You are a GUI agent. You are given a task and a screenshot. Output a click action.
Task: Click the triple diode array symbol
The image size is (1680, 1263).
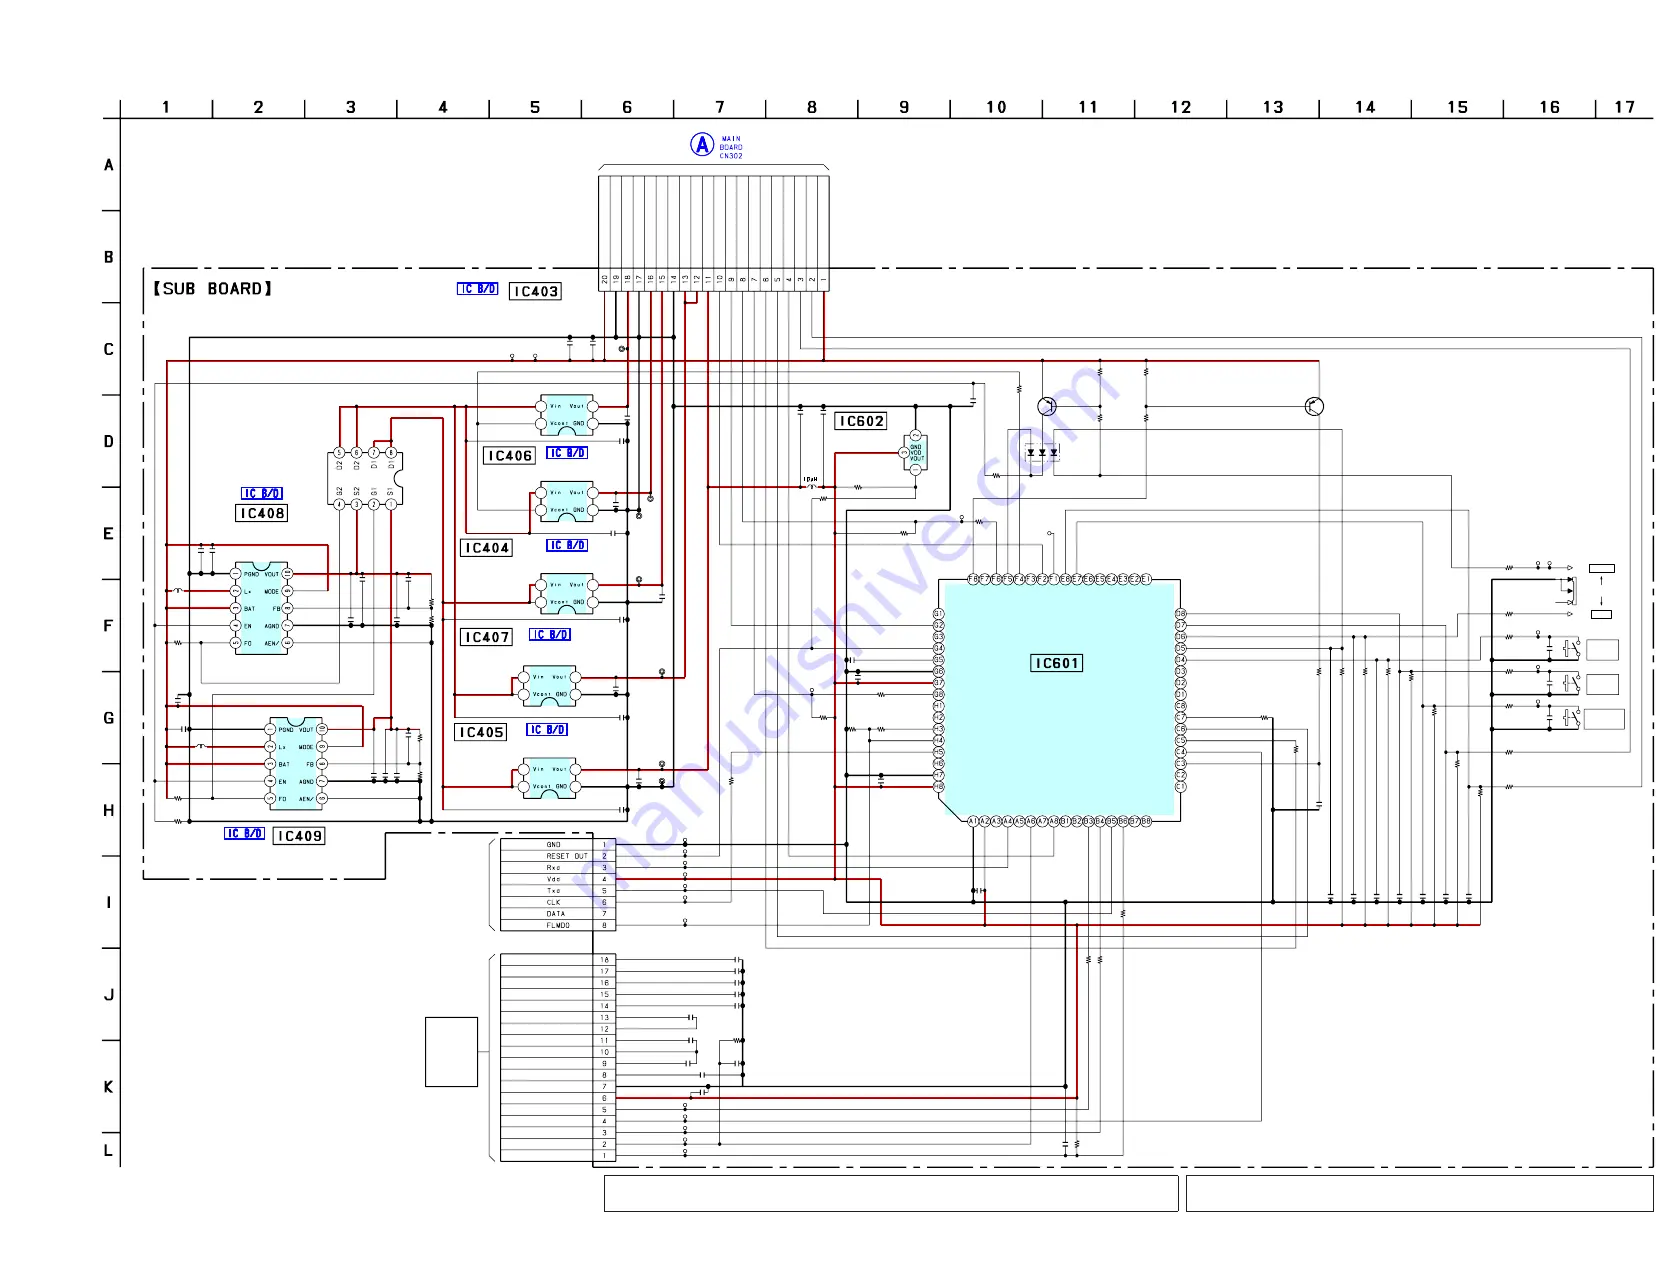pos(1042,452)
